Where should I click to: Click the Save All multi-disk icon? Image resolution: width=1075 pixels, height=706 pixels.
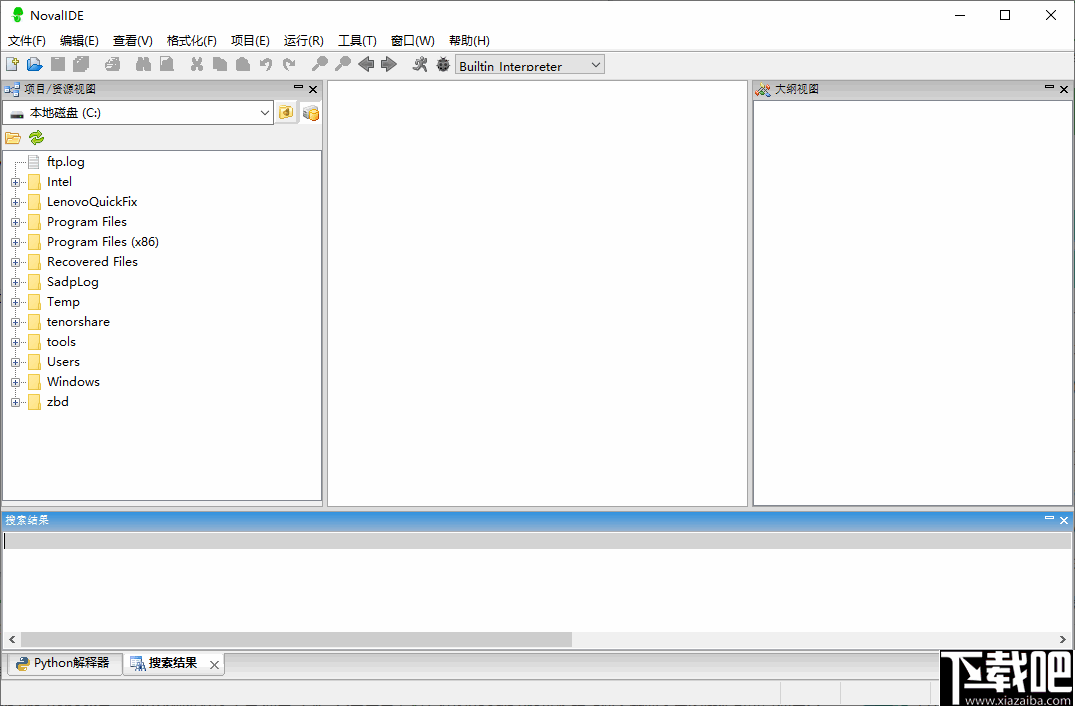point(81,64)
